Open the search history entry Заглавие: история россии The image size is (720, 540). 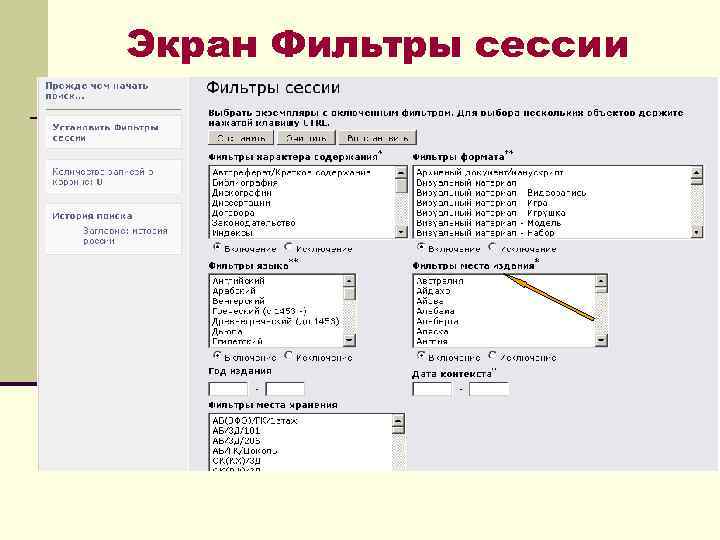125,236
